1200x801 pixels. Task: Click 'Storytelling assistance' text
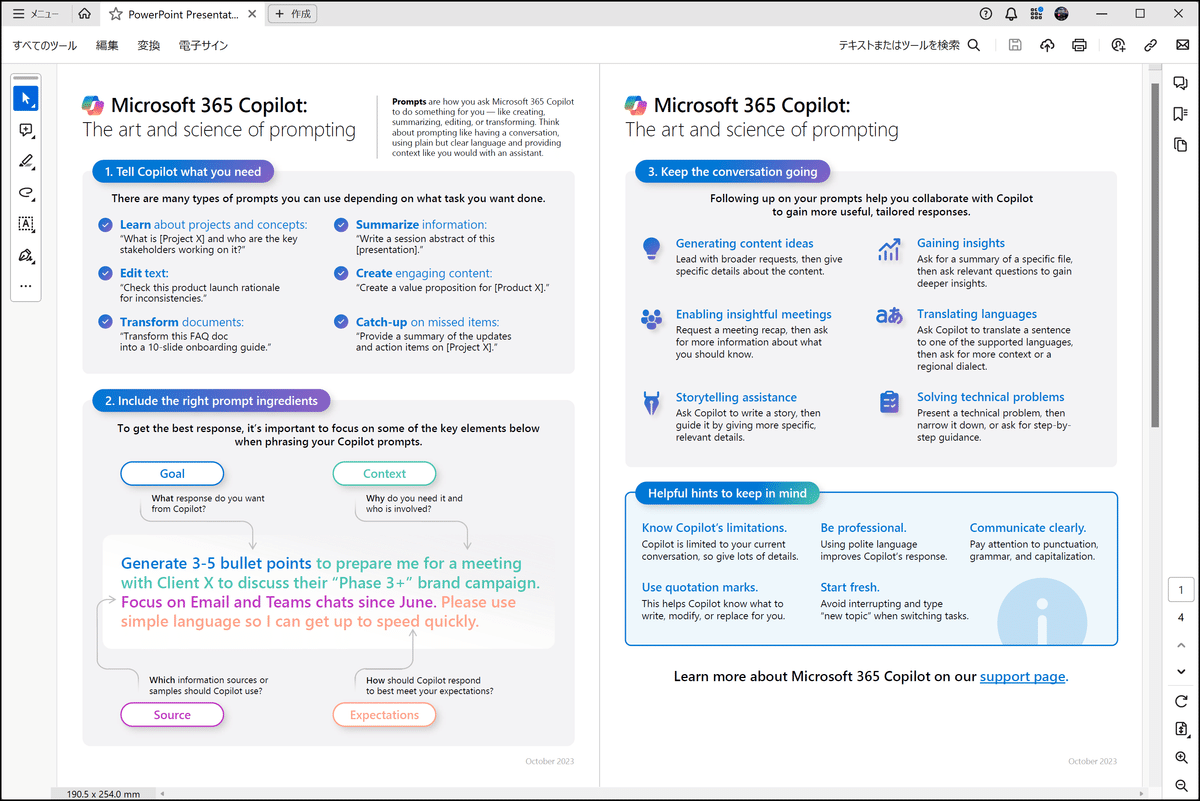pyautogui.click(x=736, y=397)
